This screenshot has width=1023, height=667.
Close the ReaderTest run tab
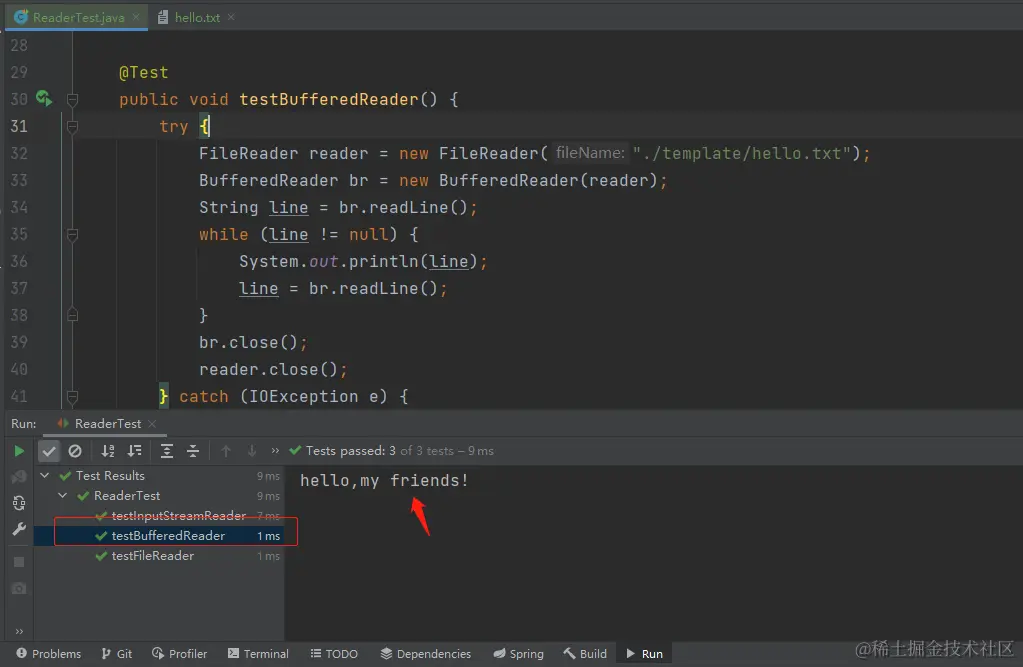(152, 424)
